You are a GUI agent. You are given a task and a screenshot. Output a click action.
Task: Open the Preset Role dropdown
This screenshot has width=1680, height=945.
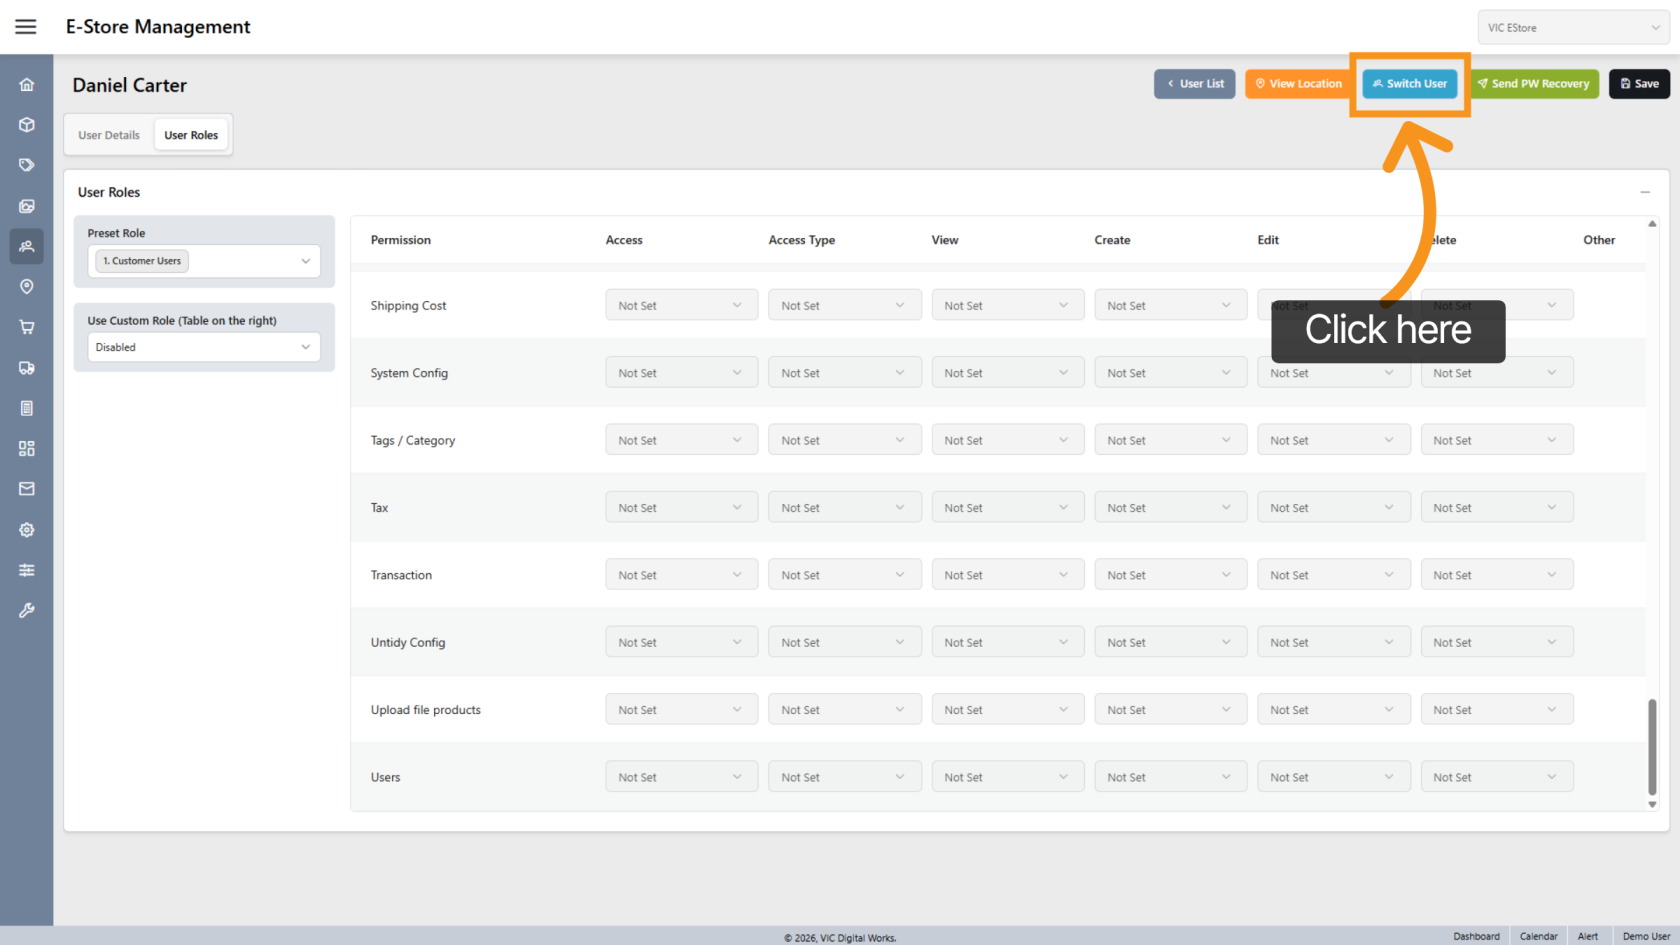[x=204, y=261]
